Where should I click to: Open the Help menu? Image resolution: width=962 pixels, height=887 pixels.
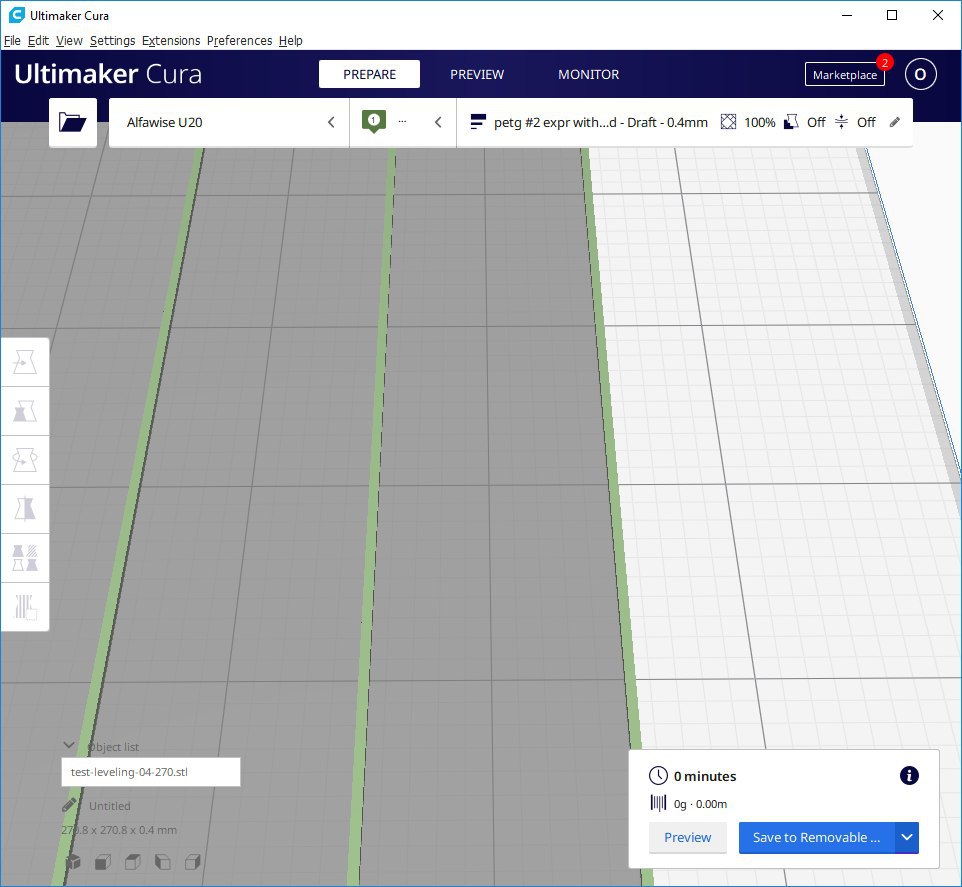291,40
